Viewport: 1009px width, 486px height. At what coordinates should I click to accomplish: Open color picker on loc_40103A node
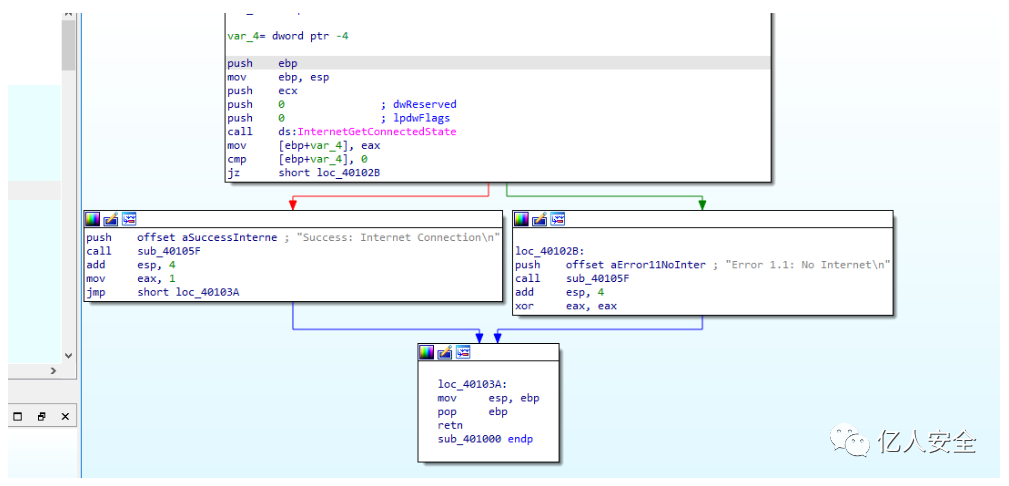point(427,352)
